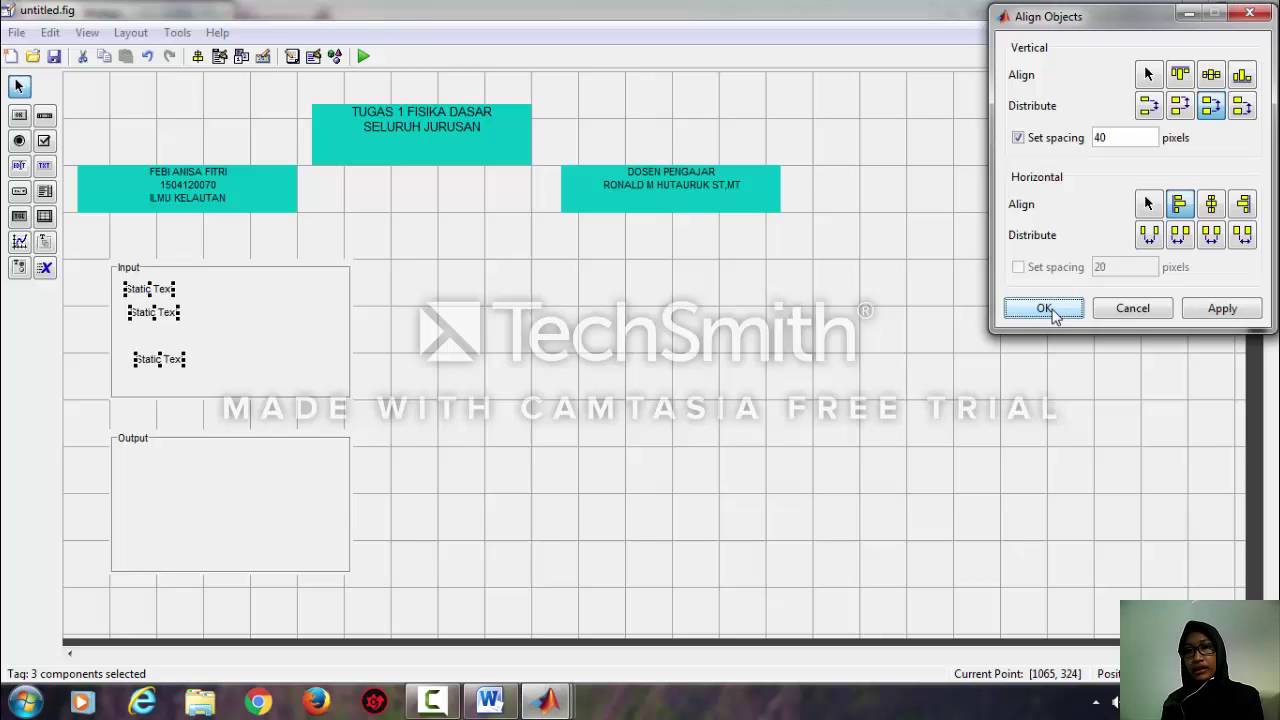Create a new figure with the New icon
Image resolution: width=1280 pixels, height=720 pixels.
click(x=11, y=57)
